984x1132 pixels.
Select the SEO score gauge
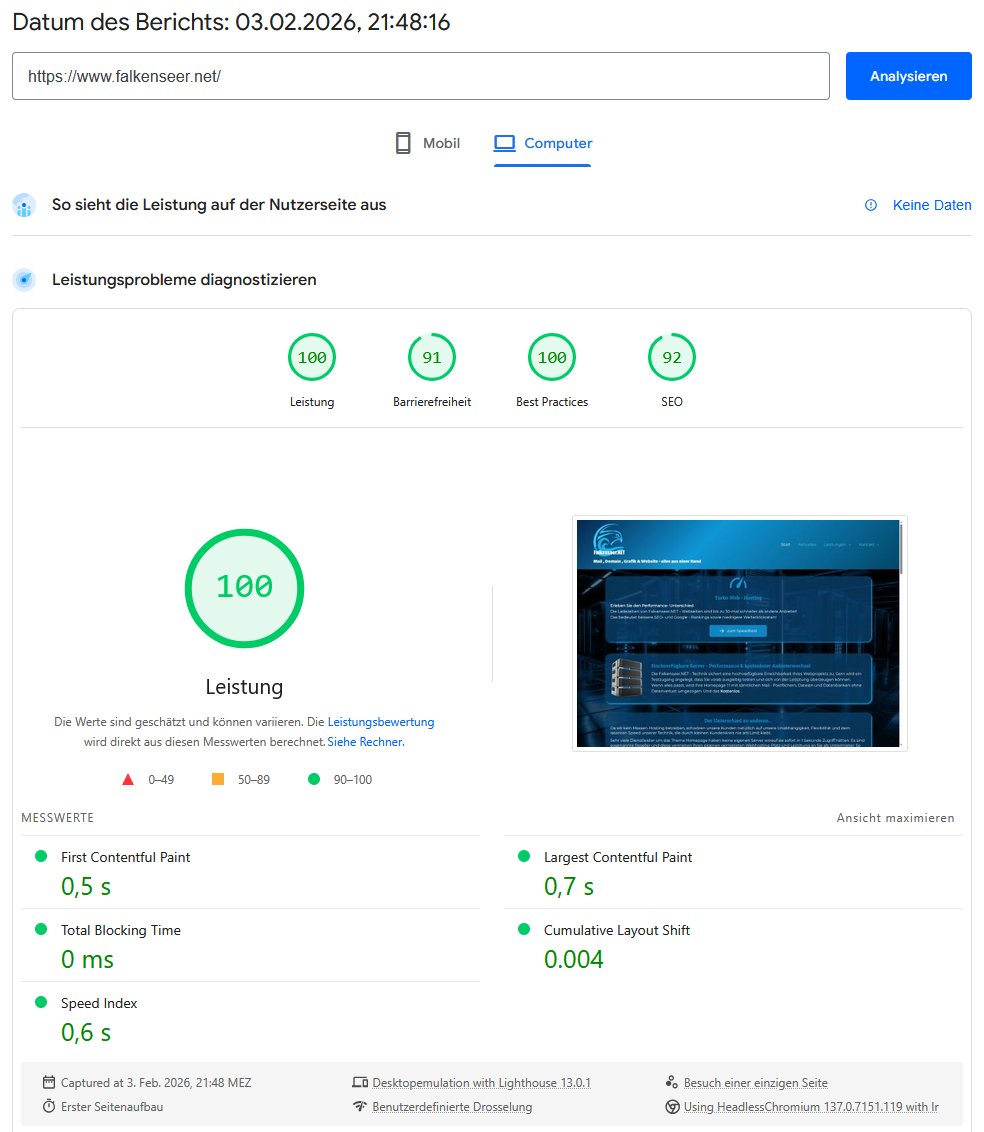coord(672,358)
